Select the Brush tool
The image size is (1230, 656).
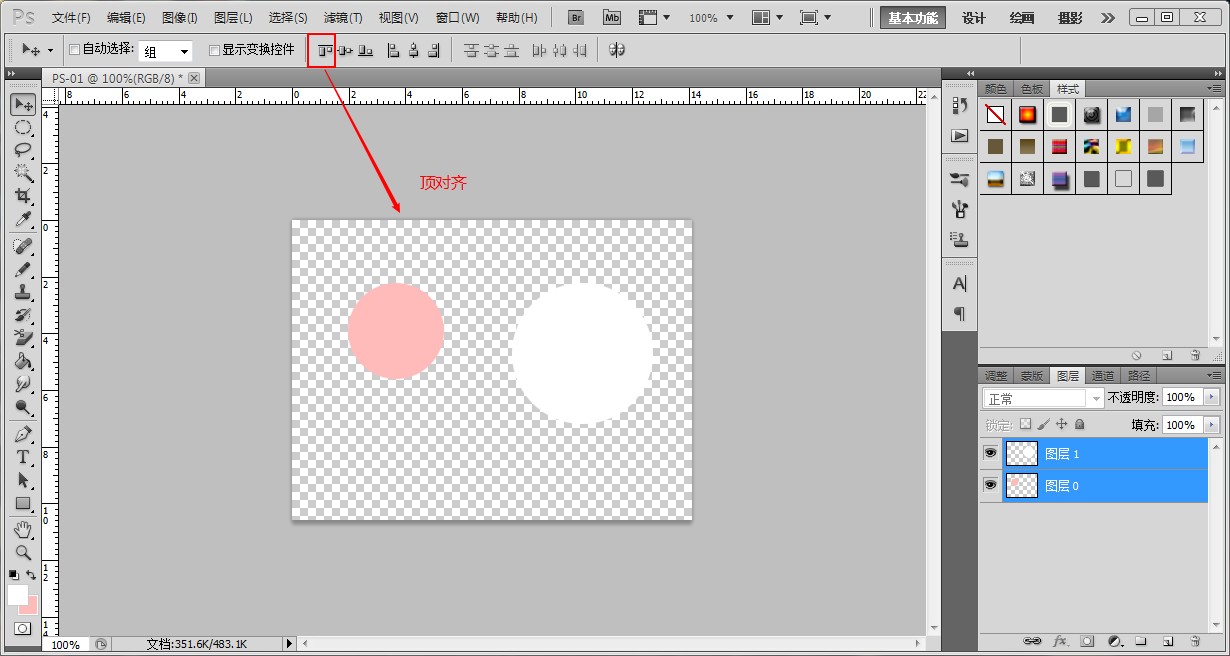(23, 269)
